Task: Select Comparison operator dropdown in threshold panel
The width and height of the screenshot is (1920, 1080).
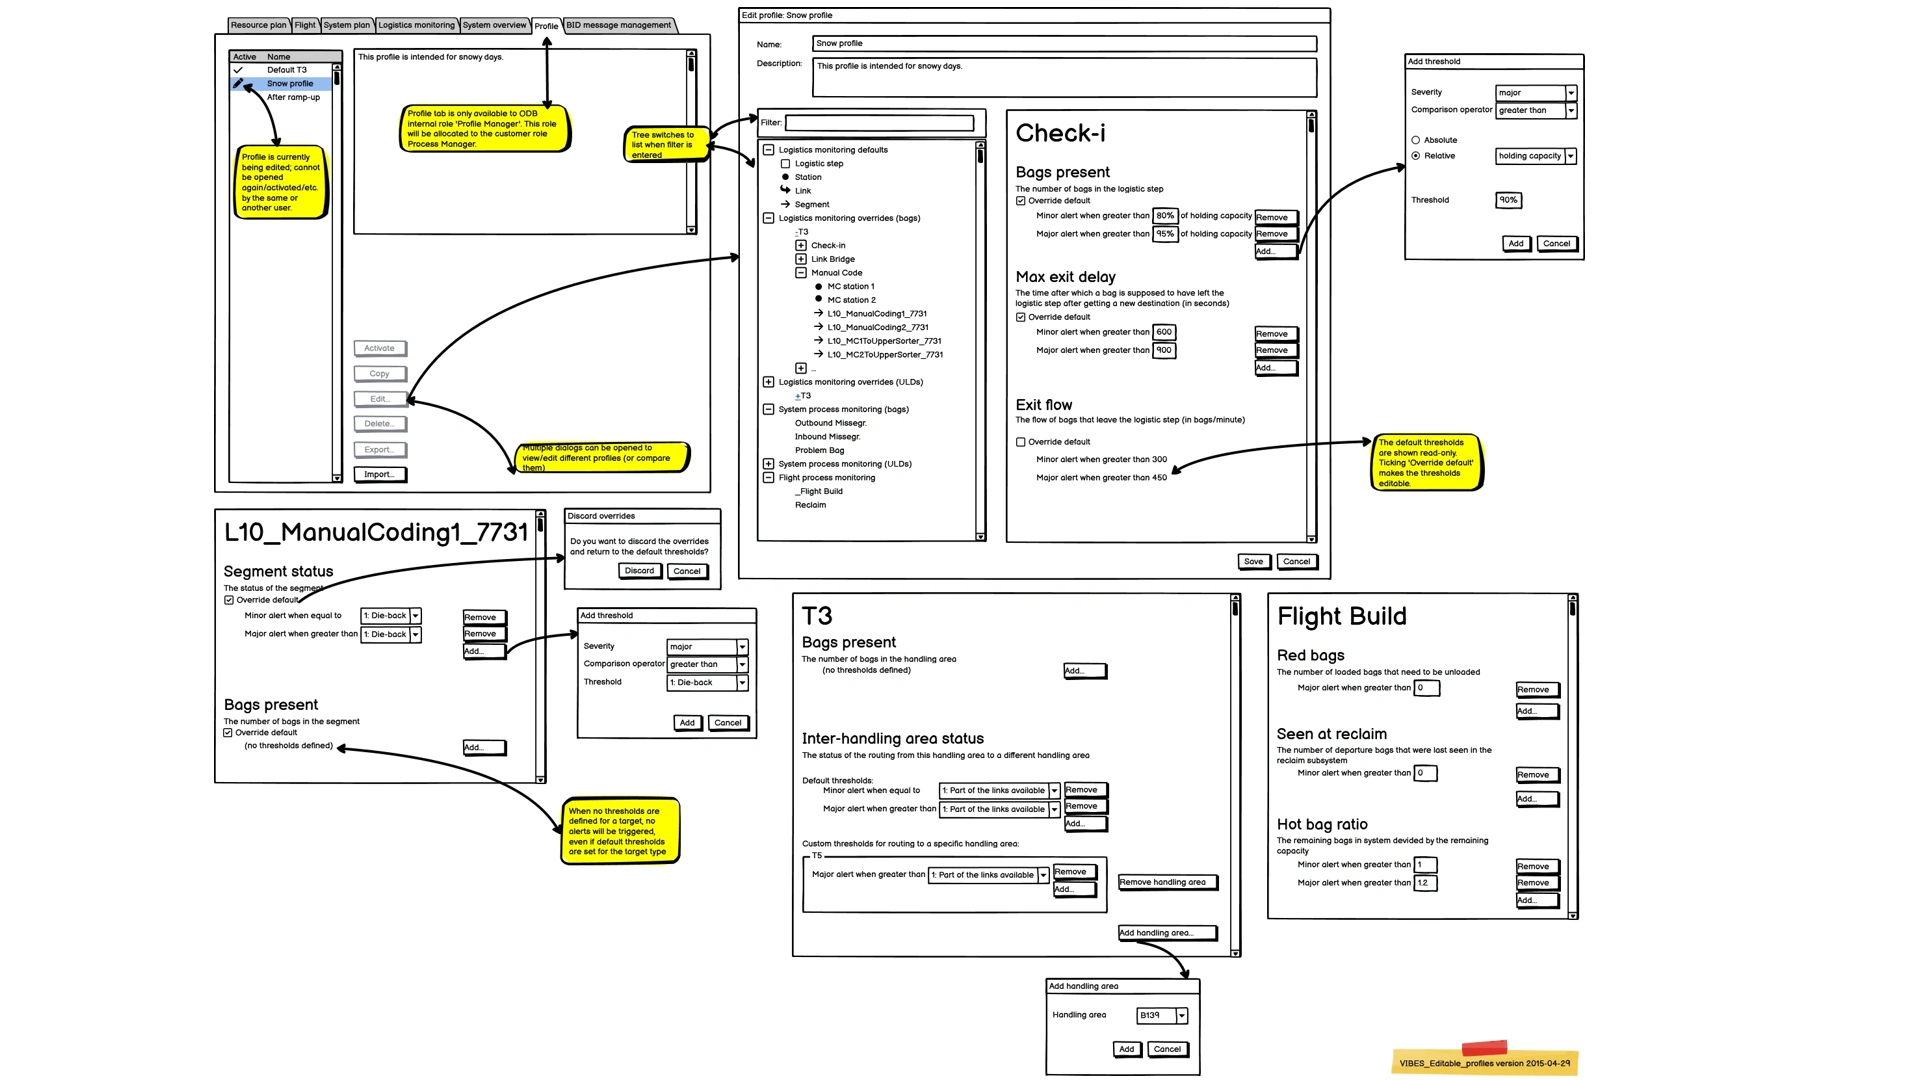Action: click(x=1532, y=111)
